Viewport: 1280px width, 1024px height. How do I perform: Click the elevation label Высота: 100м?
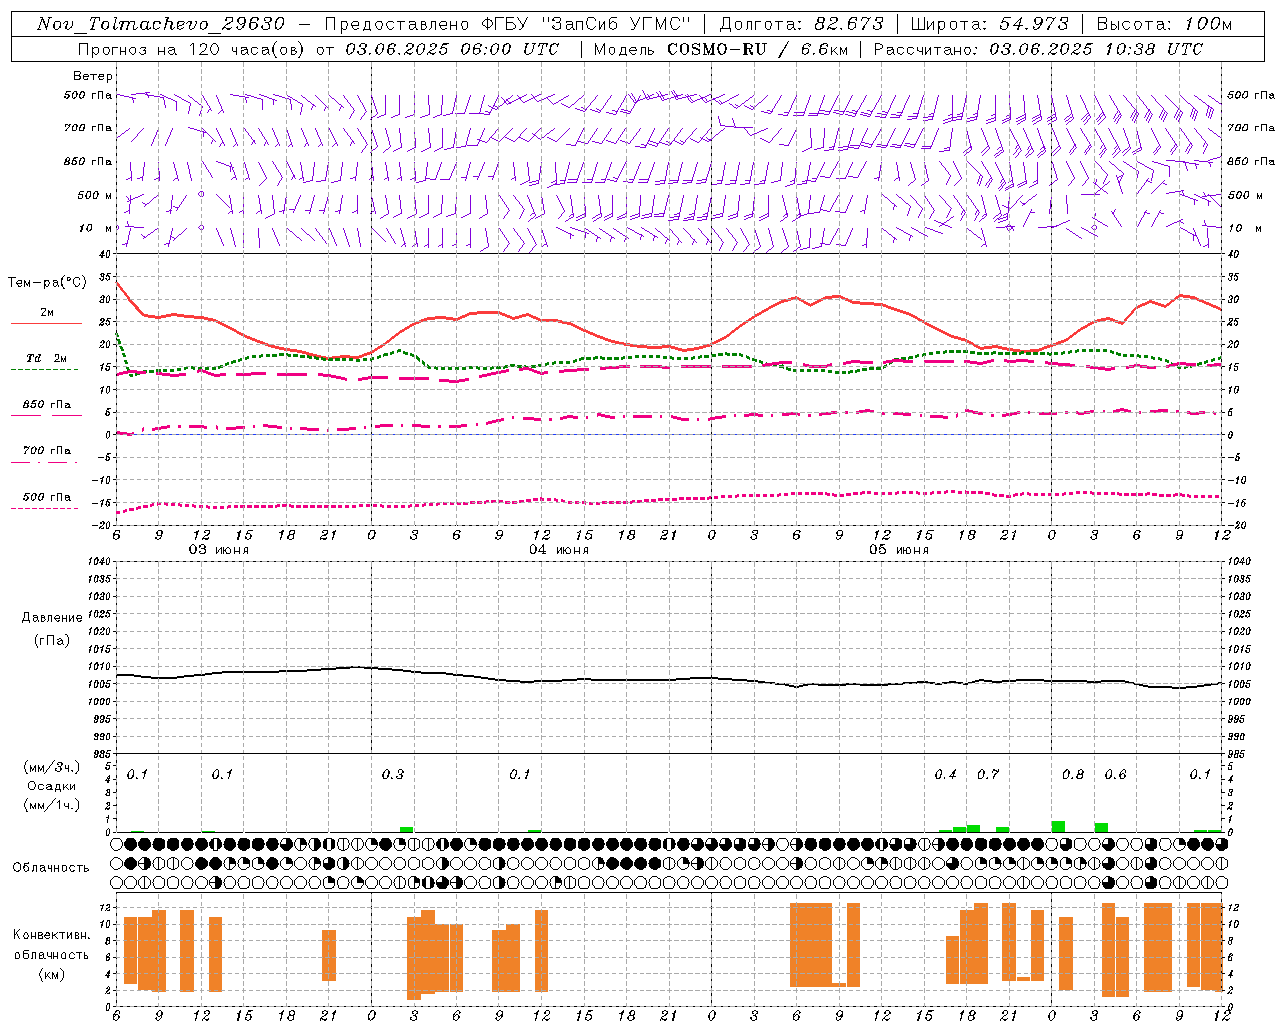tap(1163, 24)
